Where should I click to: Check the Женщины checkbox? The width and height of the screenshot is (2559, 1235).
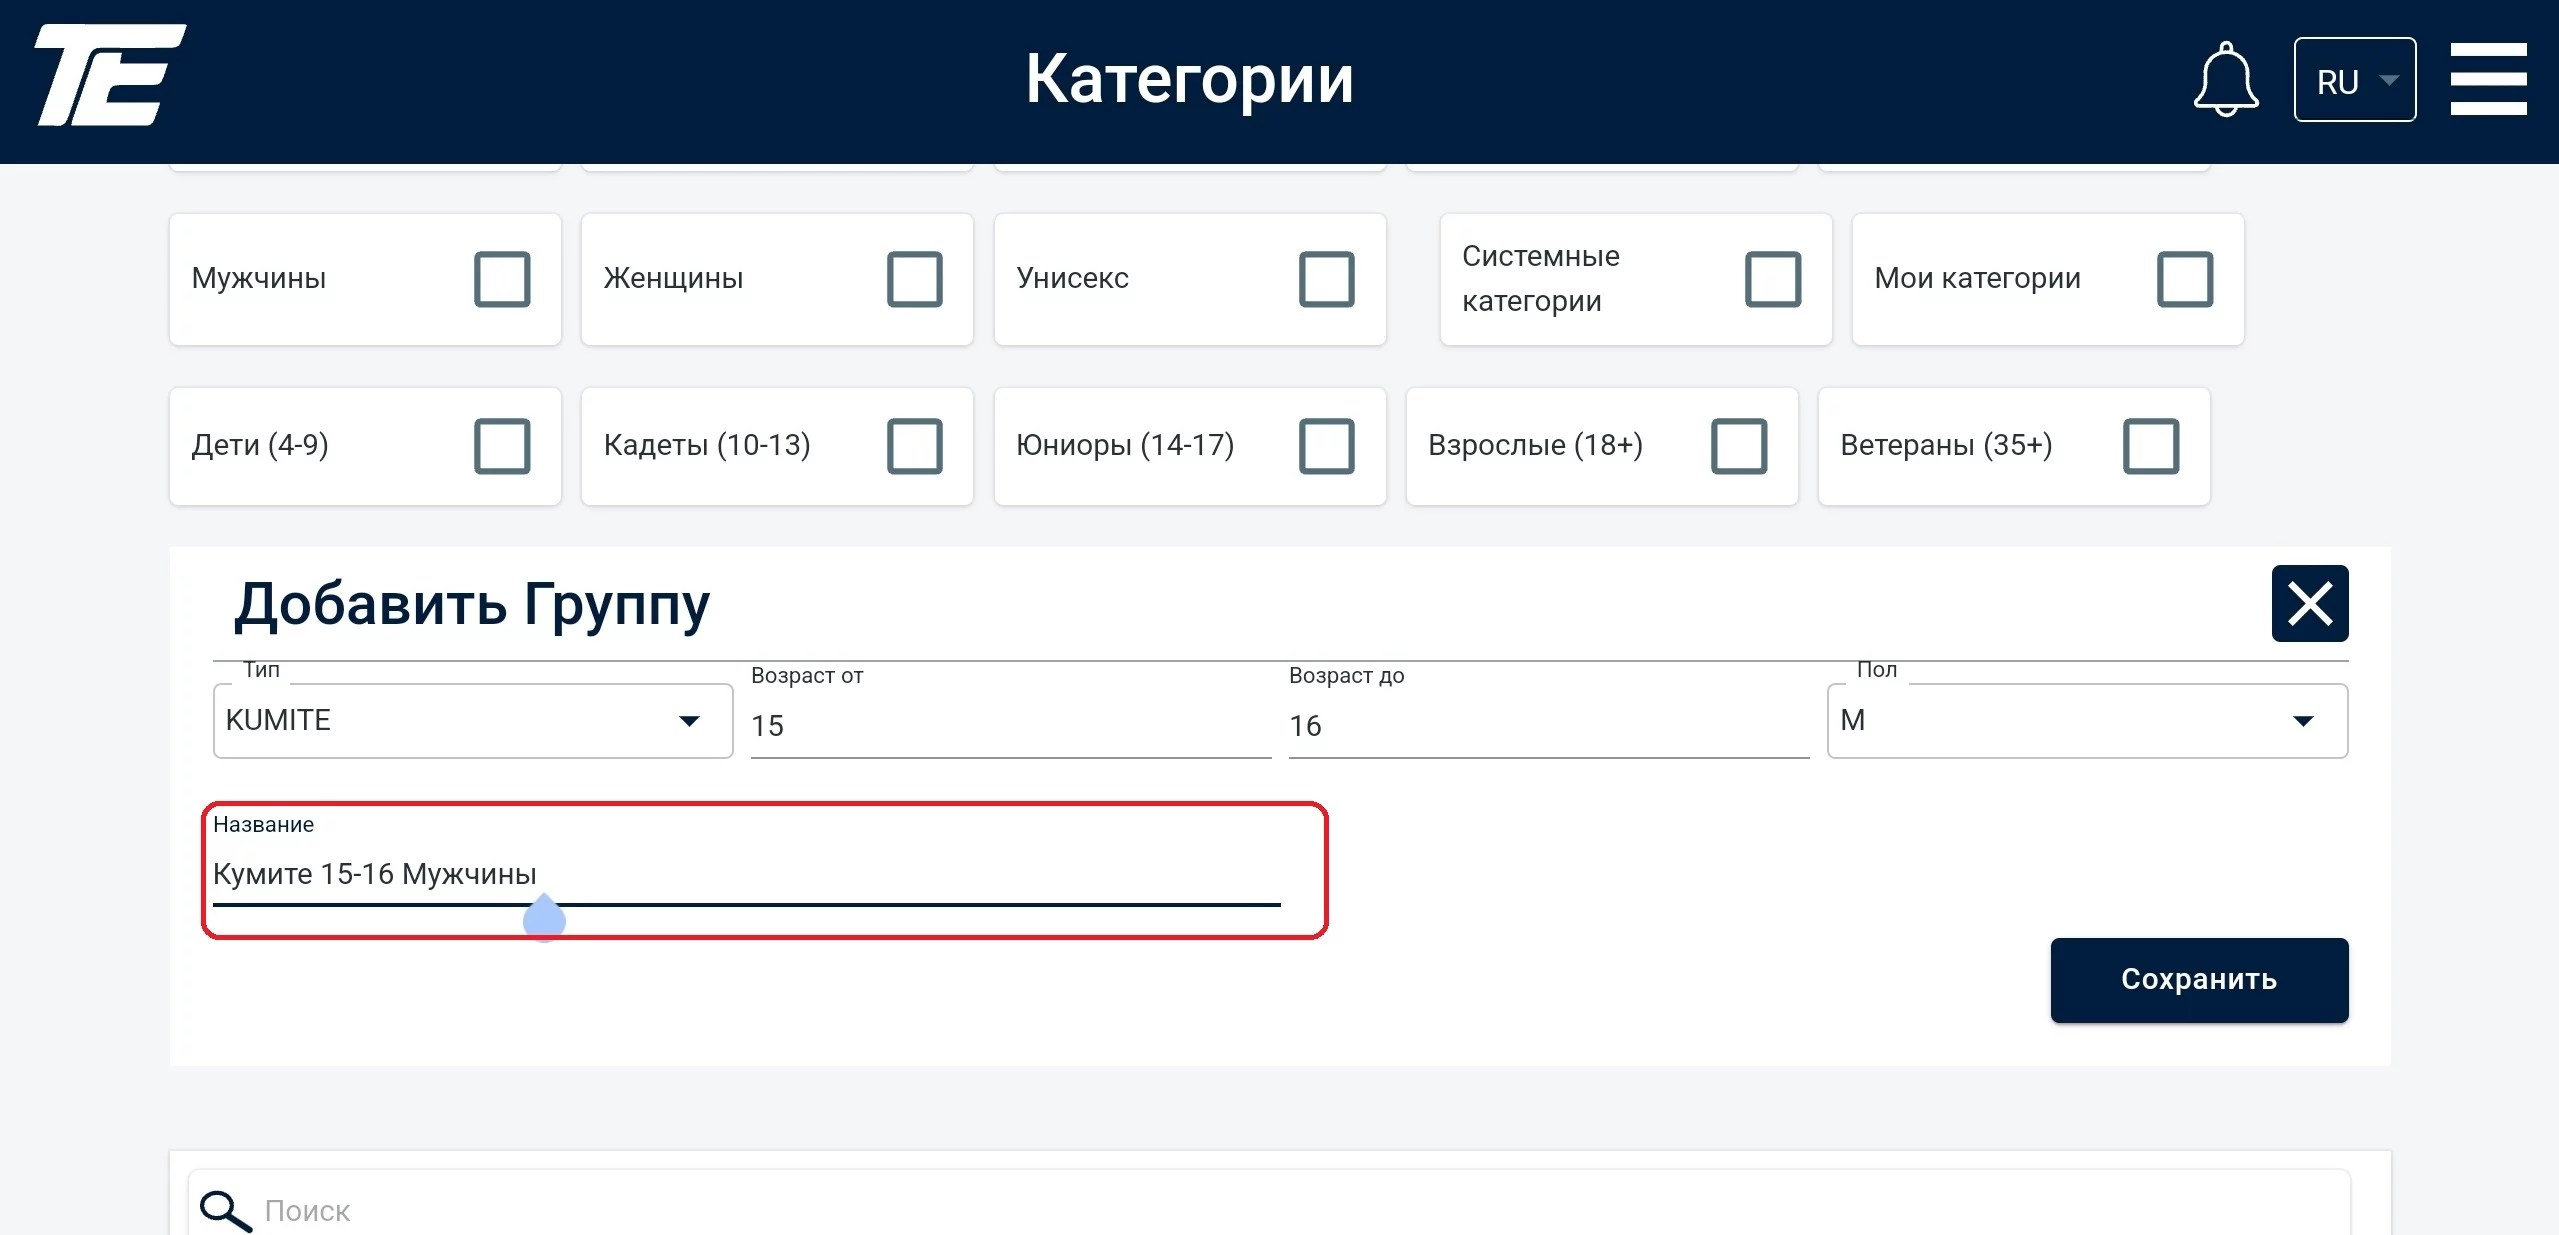[914, 279]
